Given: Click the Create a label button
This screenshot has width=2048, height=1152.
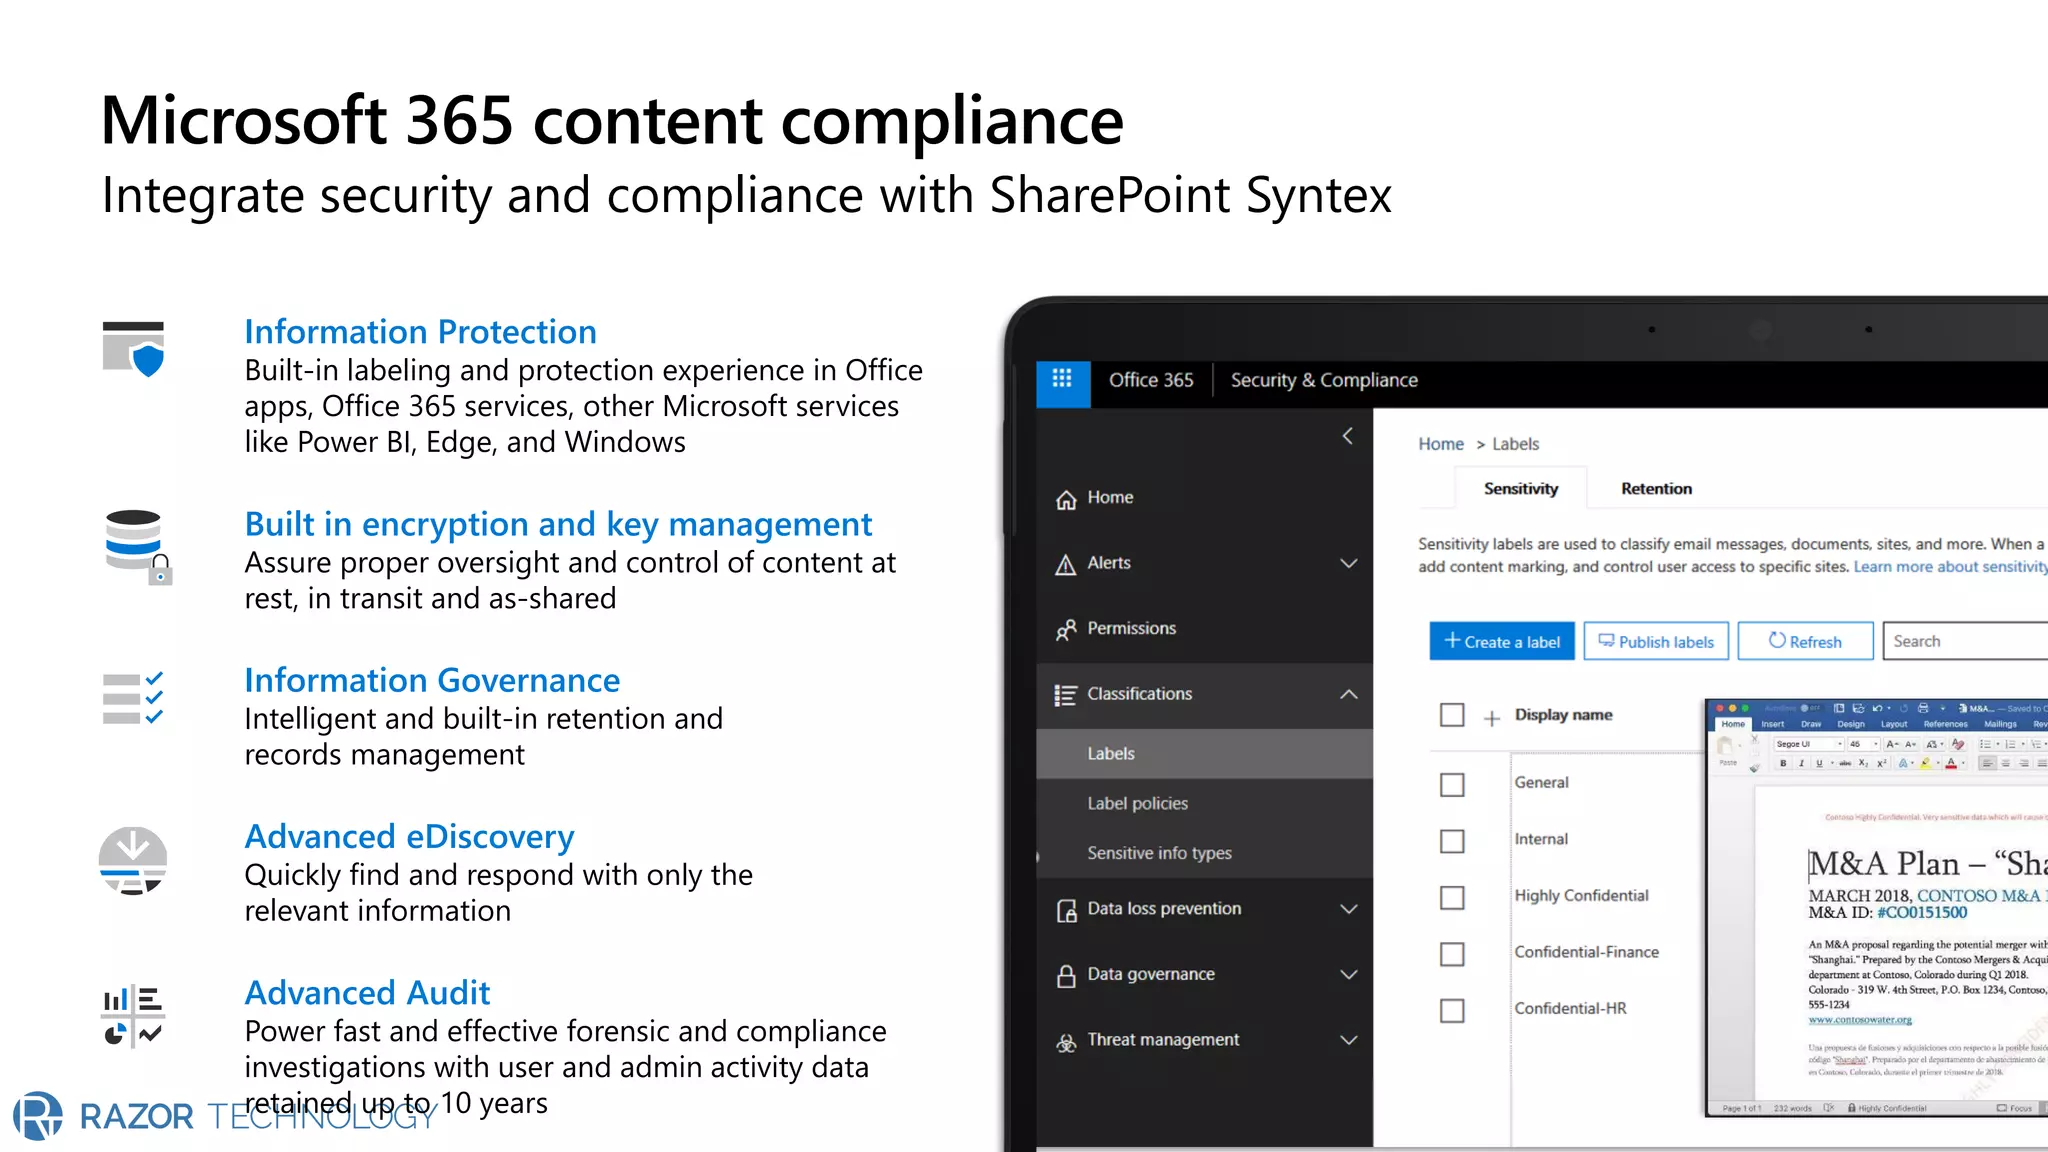Looking at the screenshot, I should point(1502,641).
